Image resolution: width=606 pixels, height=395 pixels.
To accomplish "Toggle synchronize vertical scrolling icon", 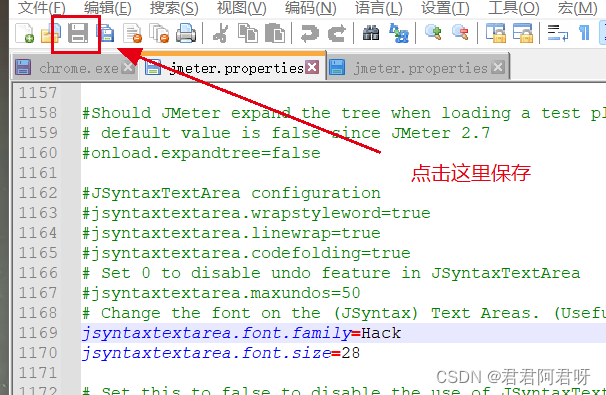I will (x=495, y=33).
